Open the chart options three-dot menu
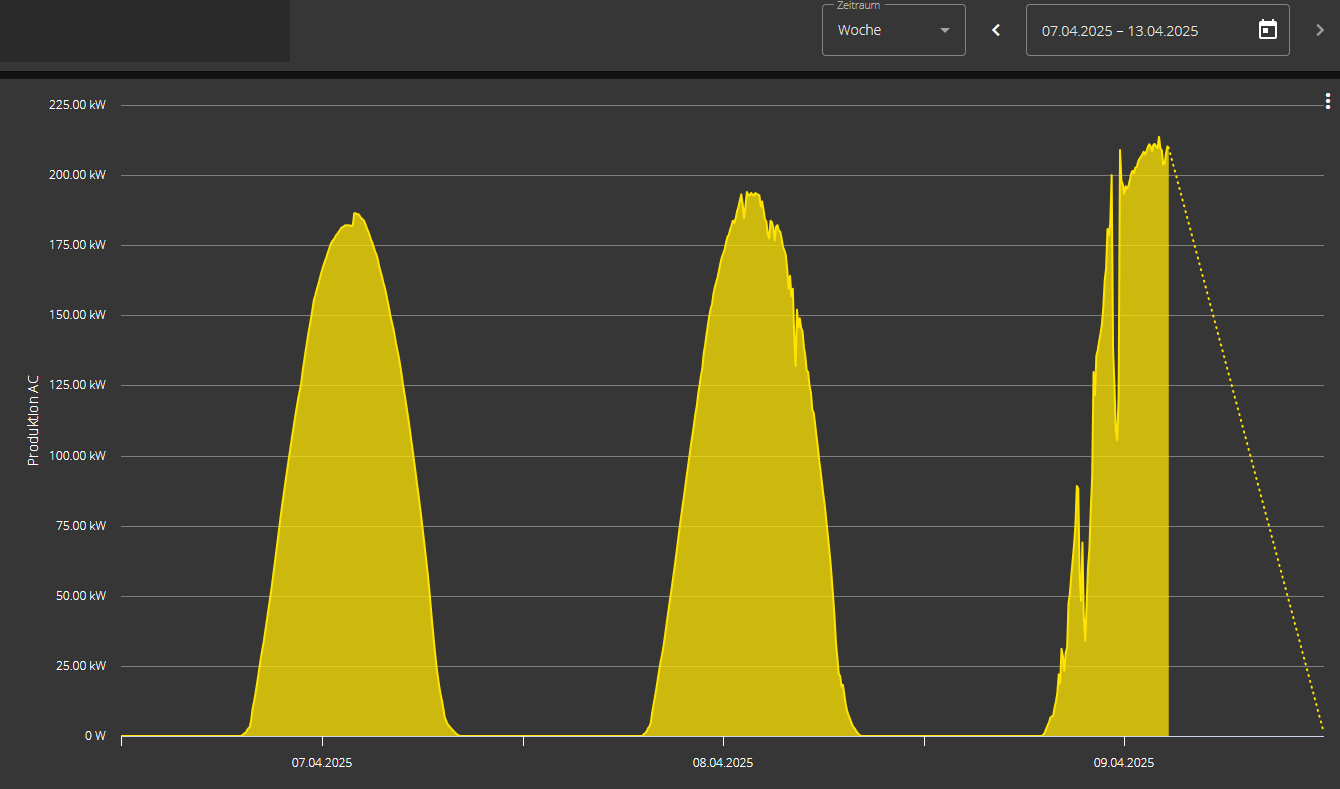 [x=1327, y=101]
